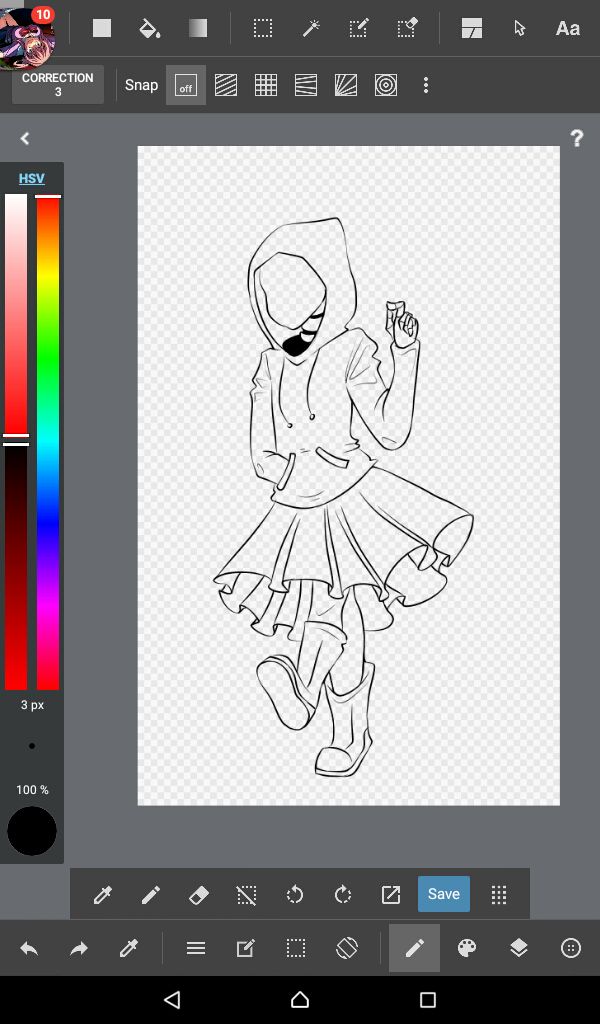This screenshot has height=1024, width=600.
Task: Open the edit menu
Action: 245,948
